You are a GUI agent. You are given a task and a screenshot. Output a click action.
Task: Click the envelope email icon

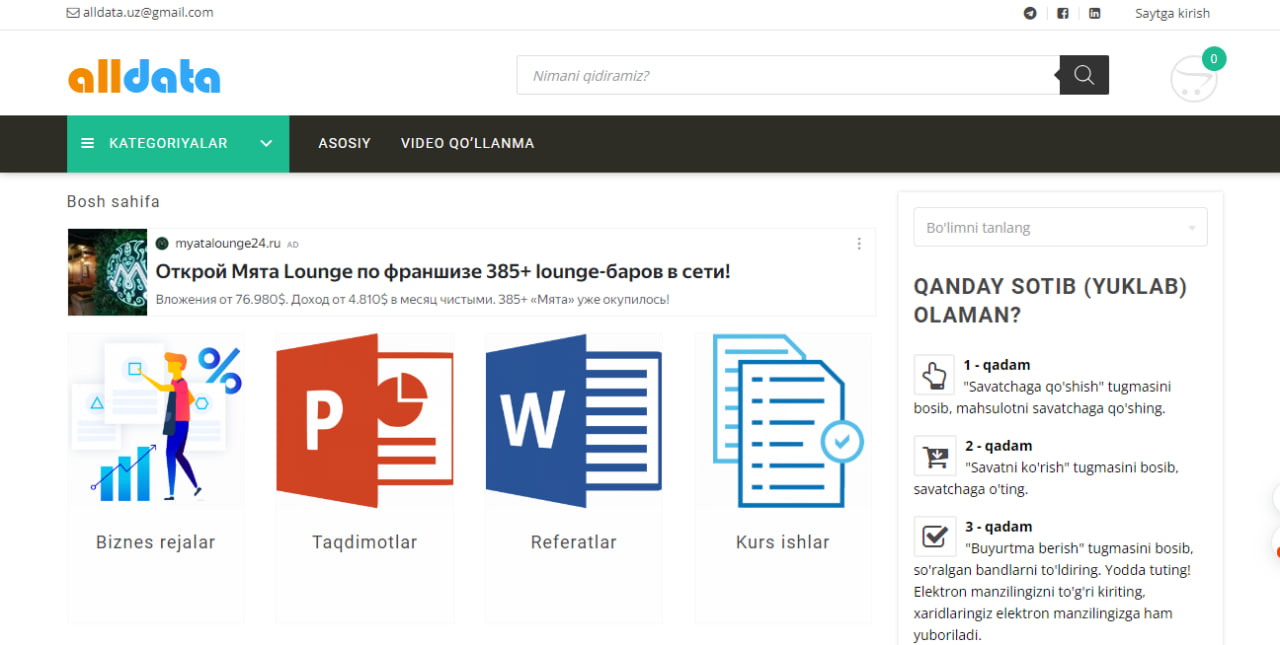(x=73, y=13)
